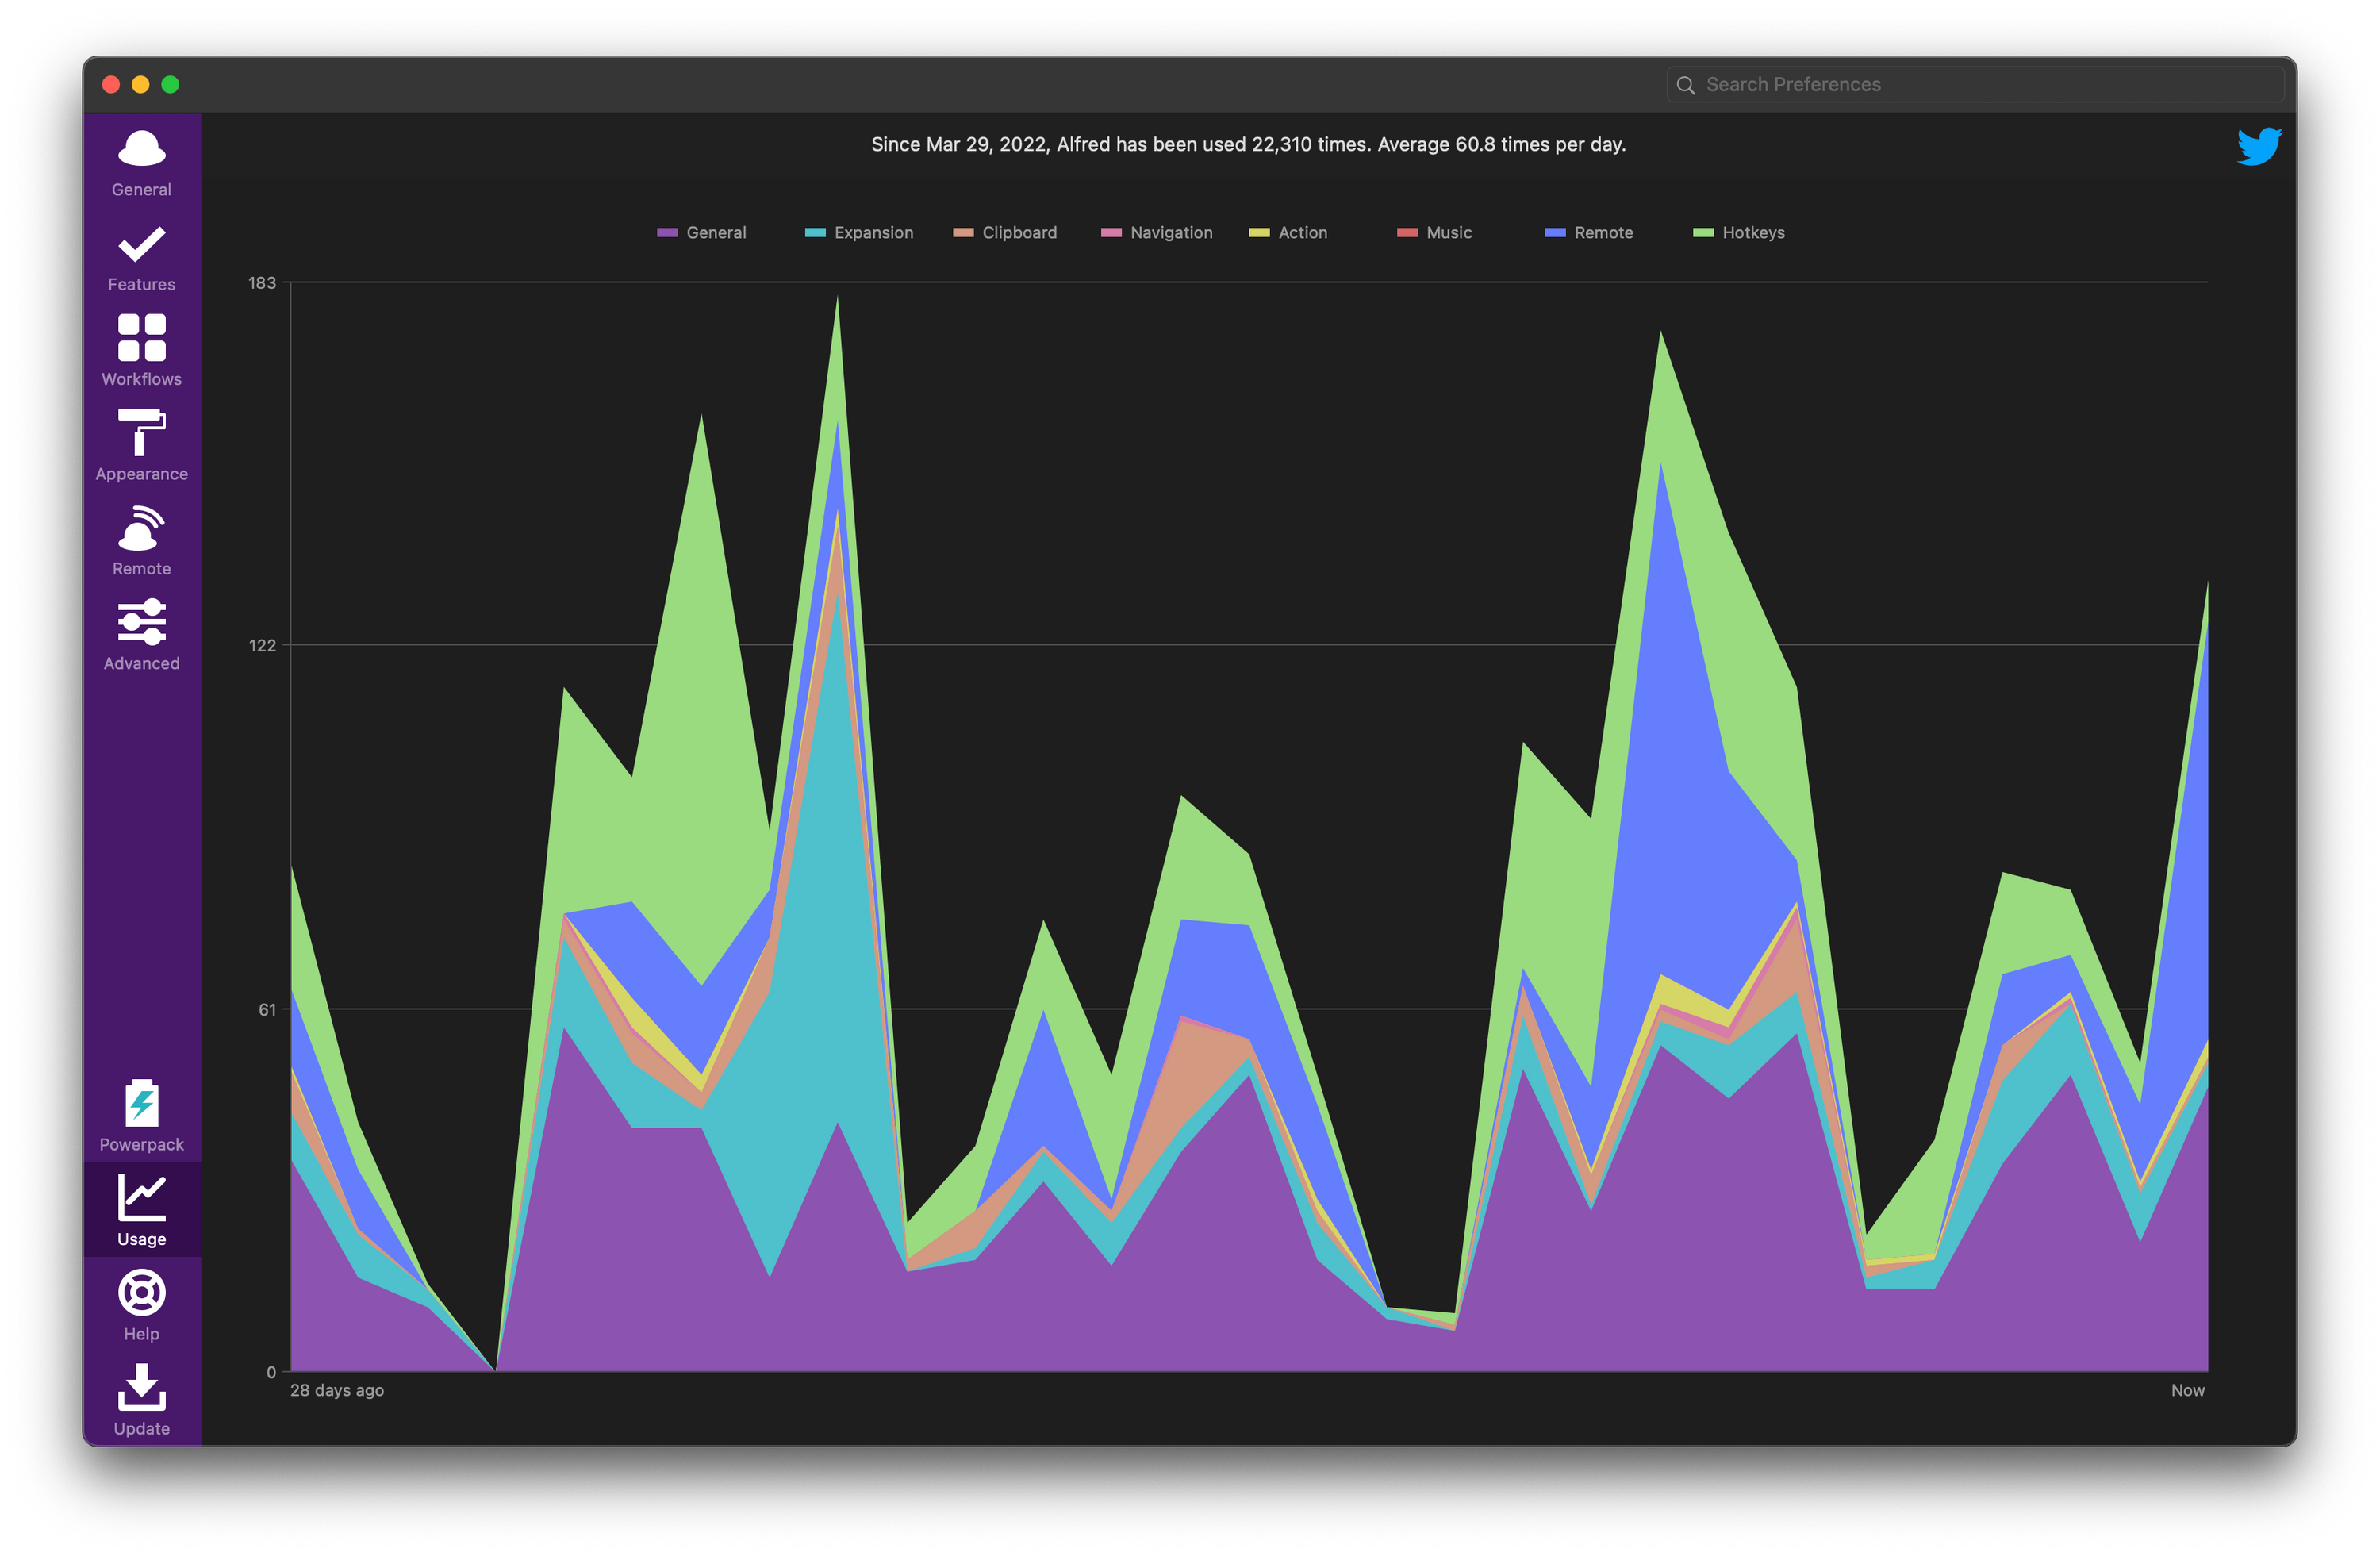The image size is (2380, 1556).
Task: Open the Help lifebuoy icon
Action: pyautogui.click(x=141, y=1292)
